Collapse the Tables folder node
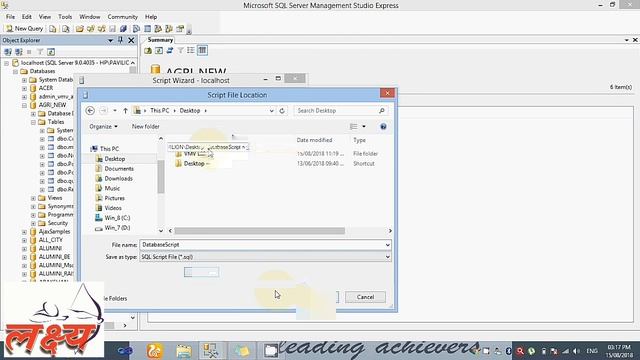The width and height of the screenshot is (640, 360). click(x=33, y=122)
